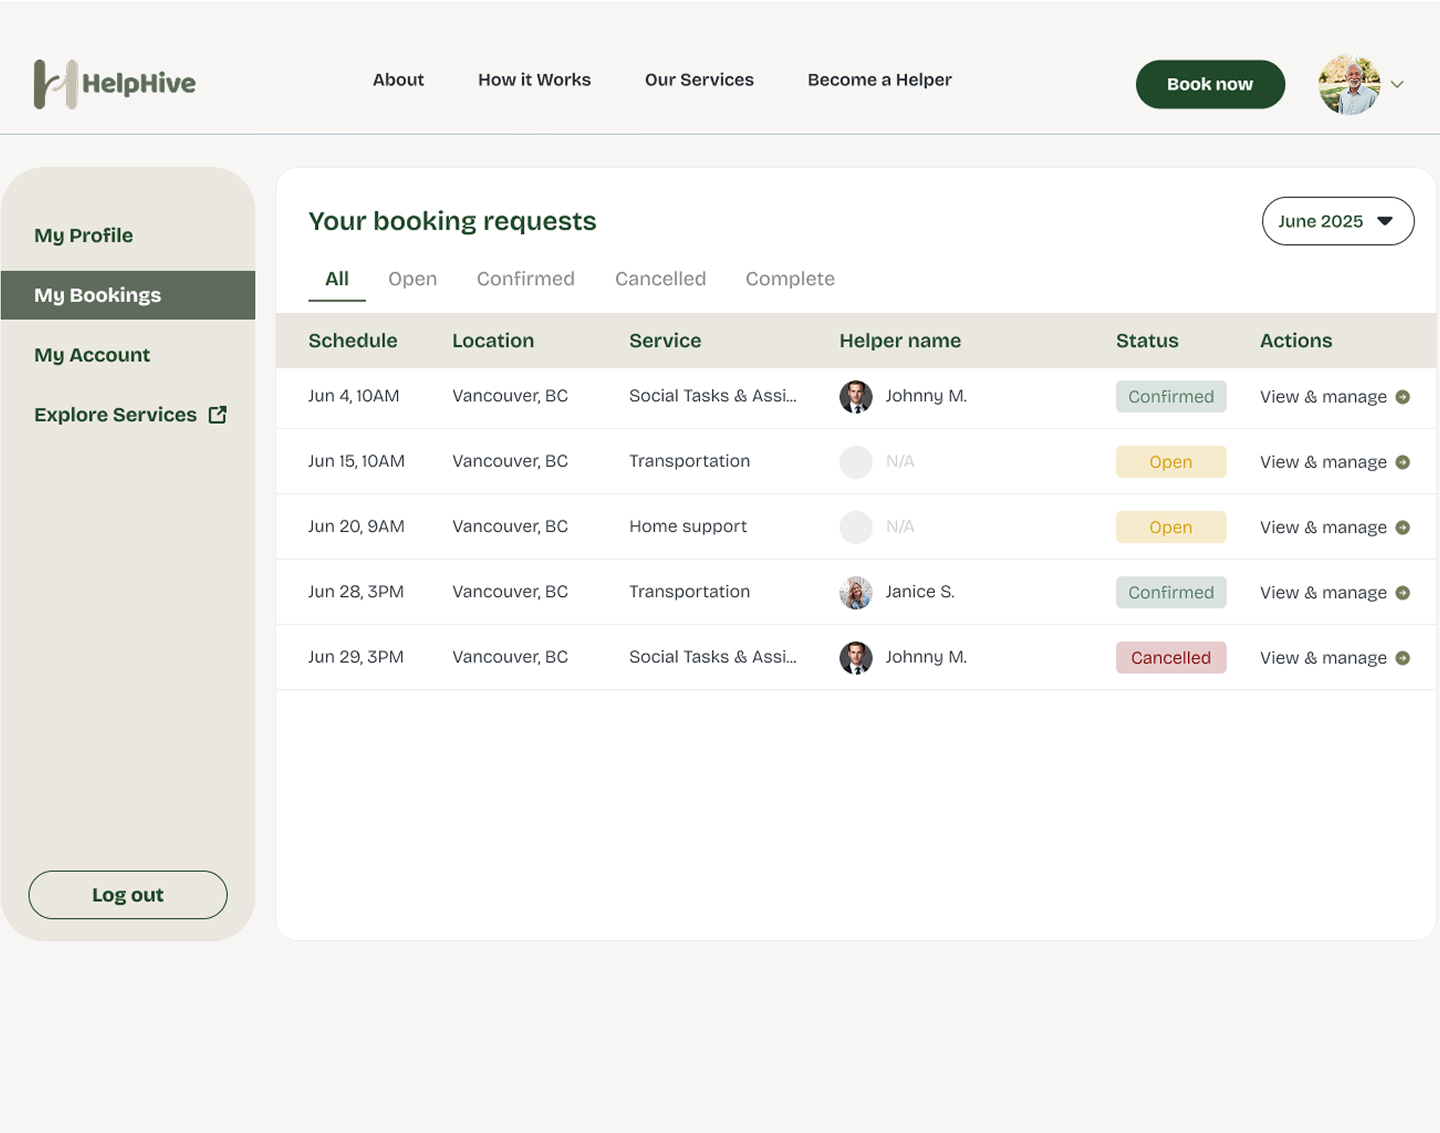Image resolution: width=1440 pixels, height=1133 pixels.
Task: Select Become a Helper in the navigation
Action: click(x=879, y=80)
